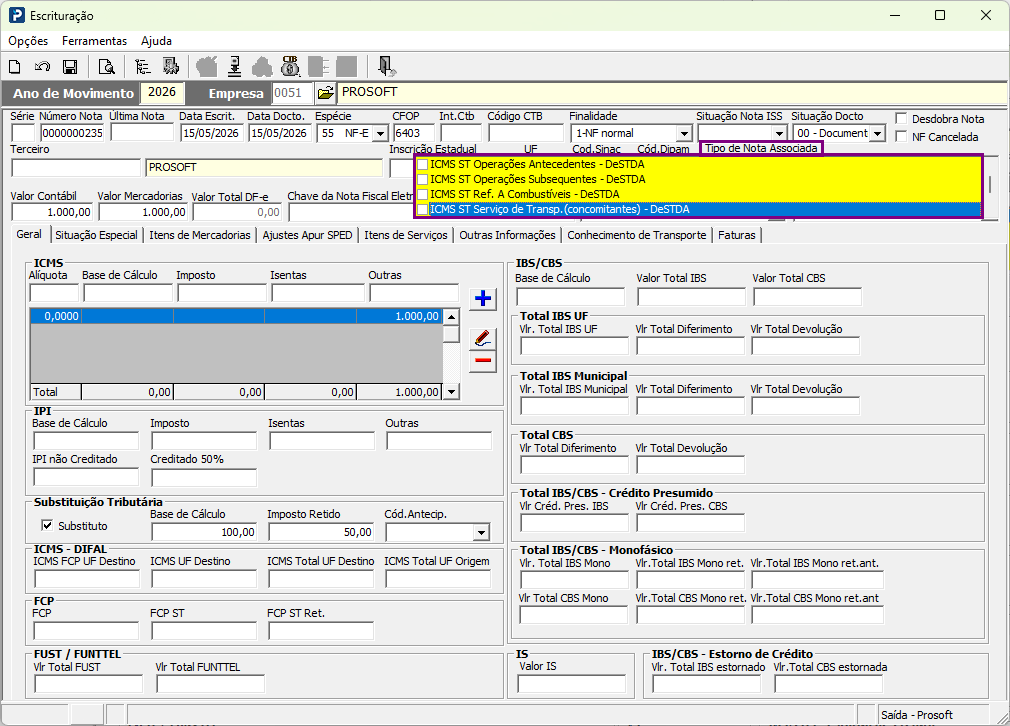Click the tree list structure toolbar icon
The width and height of the screenshot is (1010, 726).
142,66
